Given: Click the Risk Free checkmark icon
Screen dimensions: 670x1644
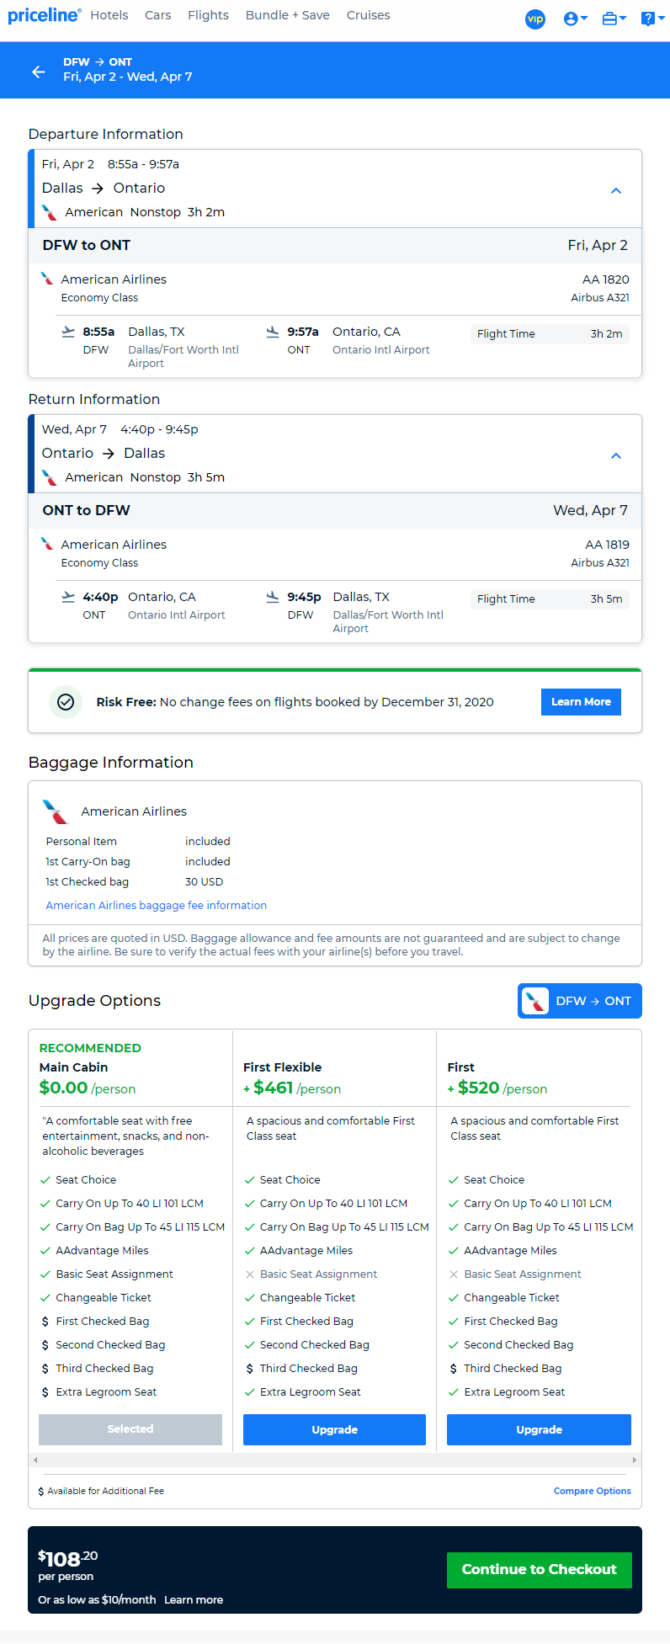Looking at the screenshot, I should coord(65,702).
